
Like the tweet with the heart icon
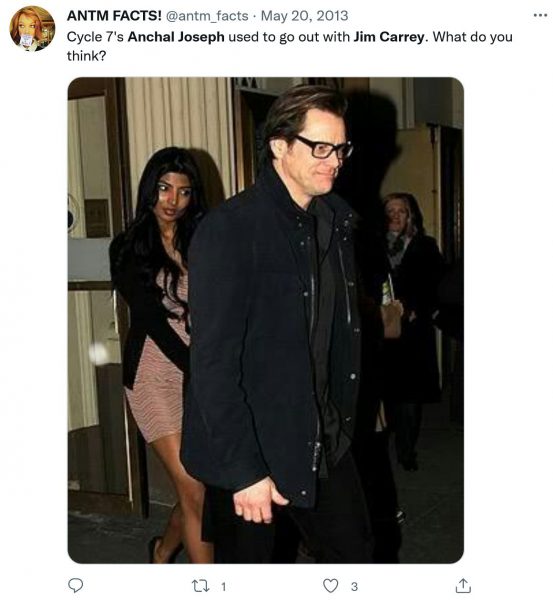(x=330, y=585)
